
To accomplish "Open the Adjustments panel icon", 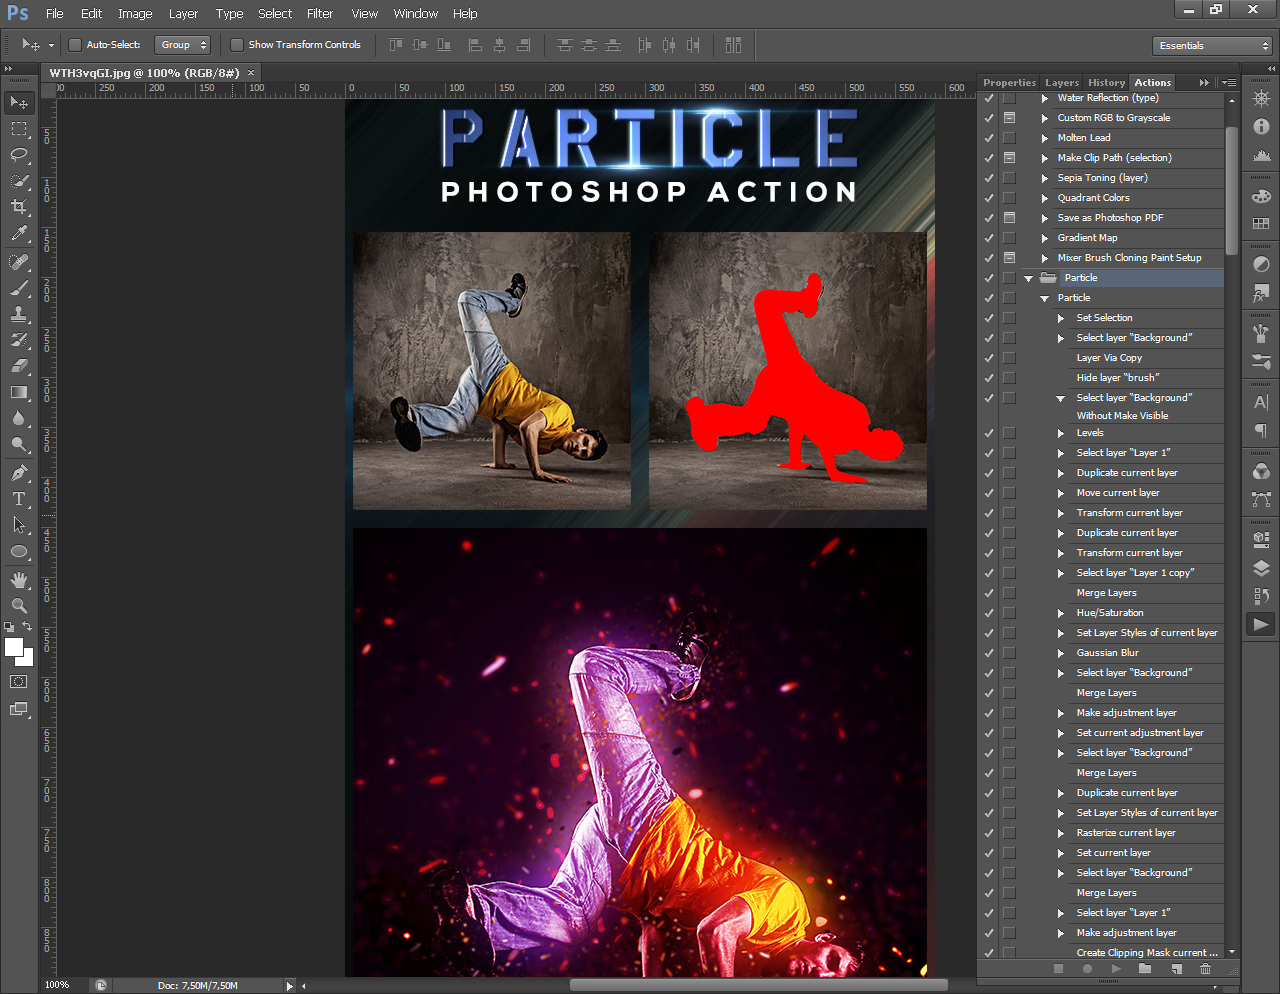I will click(x=1261, y=265).
